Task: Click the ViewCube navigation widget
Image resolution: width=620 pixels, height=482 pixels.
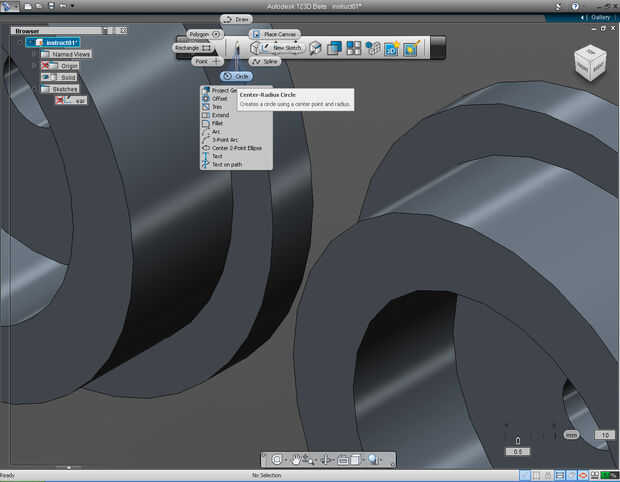Action: tap(590, 63)
